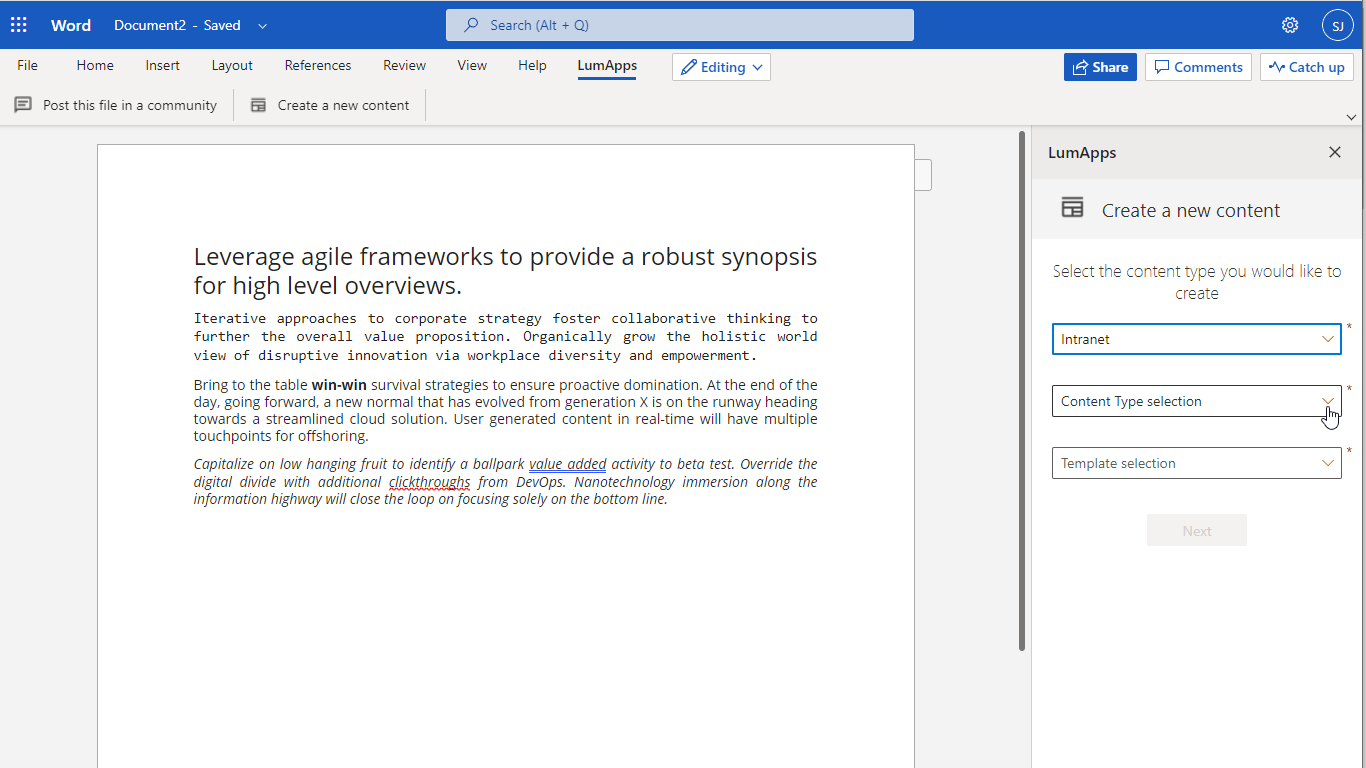Viewport: 1366px width, 768px height.
Task: Open the Content Type selection dropdown
Action: click(1196, 401)
